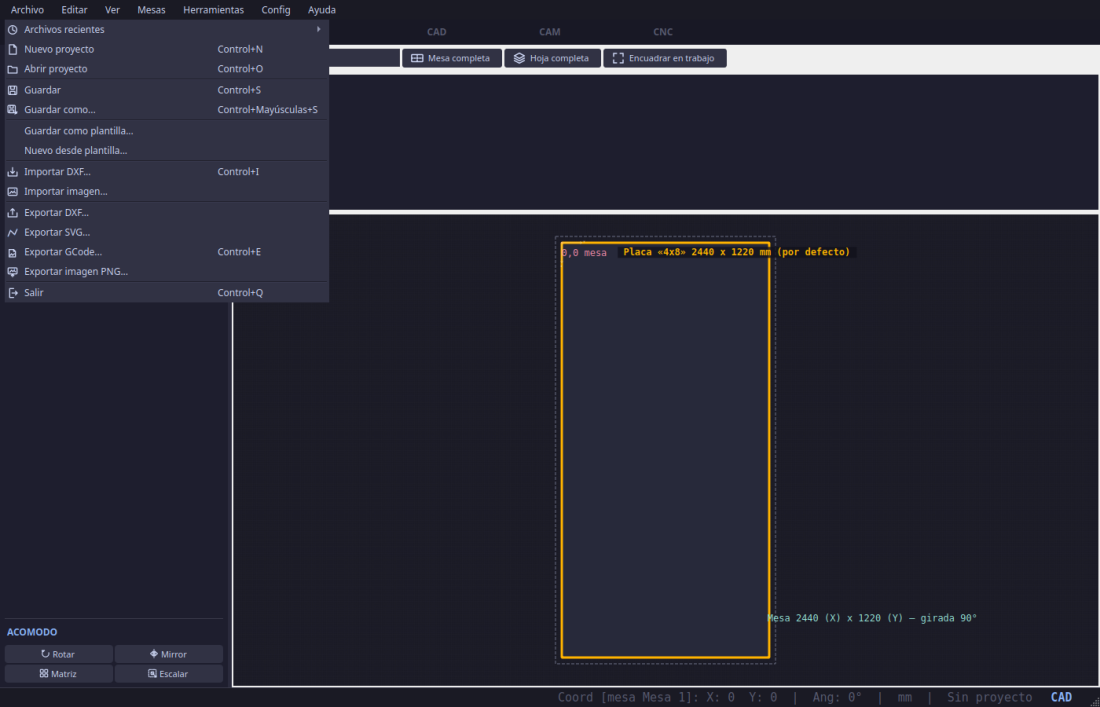The width and height of the screenshot is (1100, 707).
Task: Click the curve icon beside Exportar SVG
Action: click(13, 232)
